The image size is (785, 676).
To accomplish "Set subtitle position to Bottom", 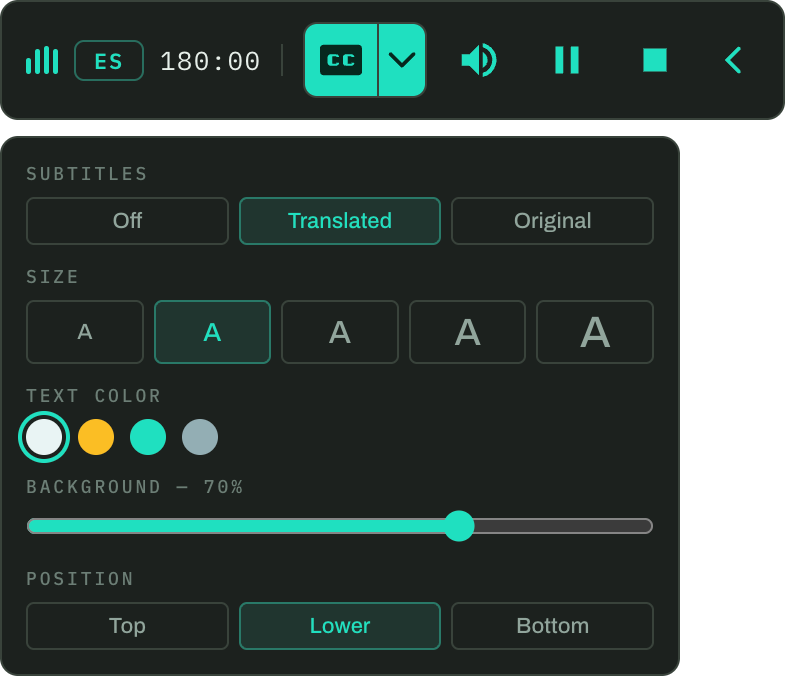I will point(552,626).
